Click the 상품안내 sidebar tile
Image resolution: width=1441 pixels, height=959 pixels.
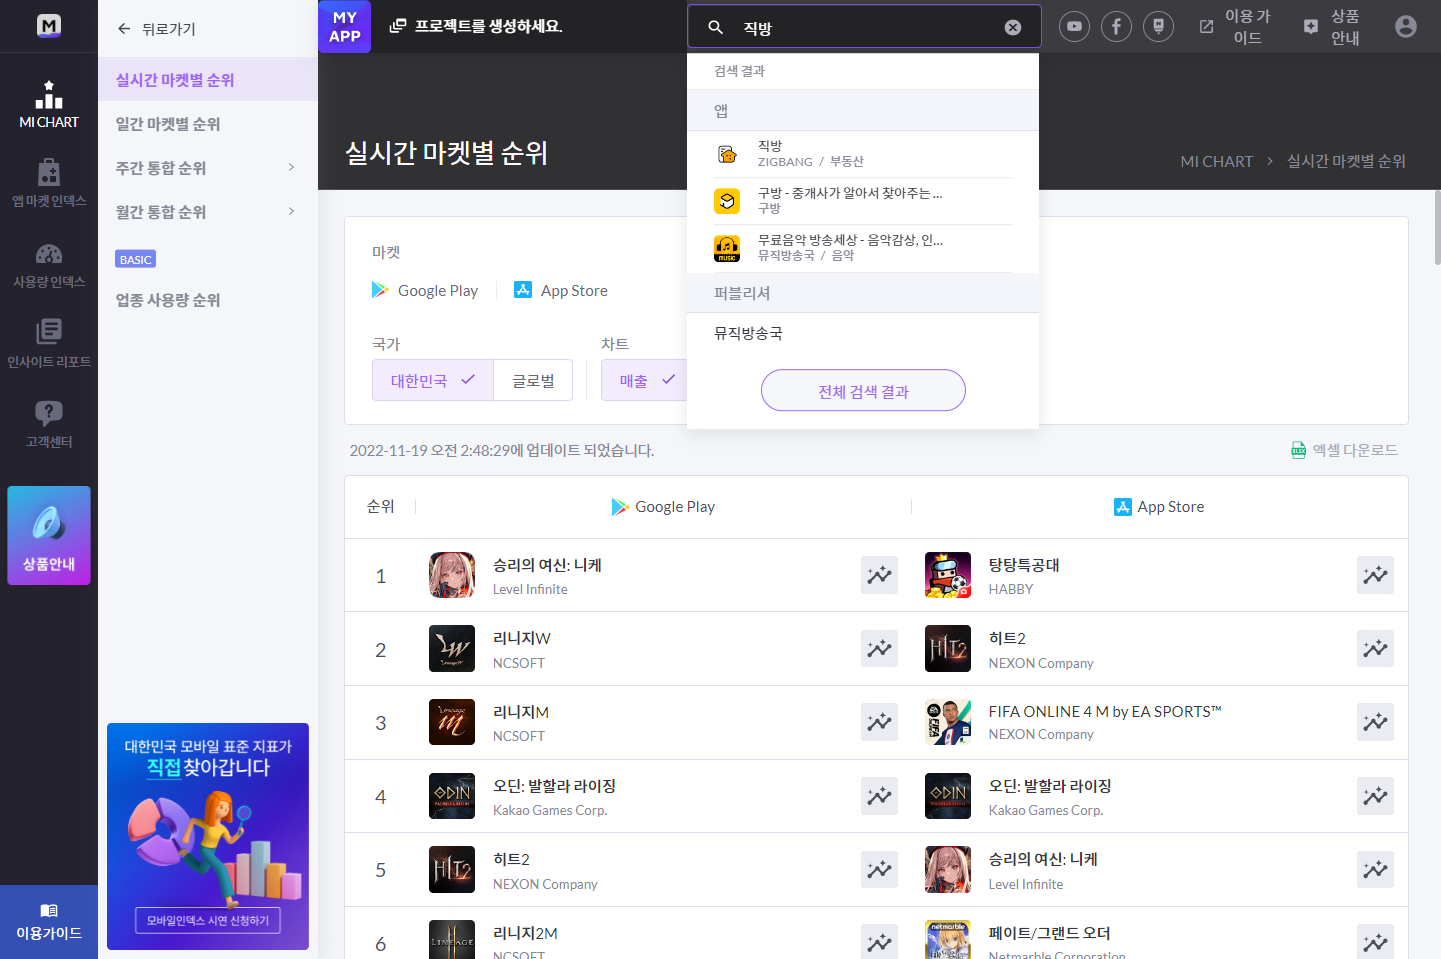(x=49, y=535)
